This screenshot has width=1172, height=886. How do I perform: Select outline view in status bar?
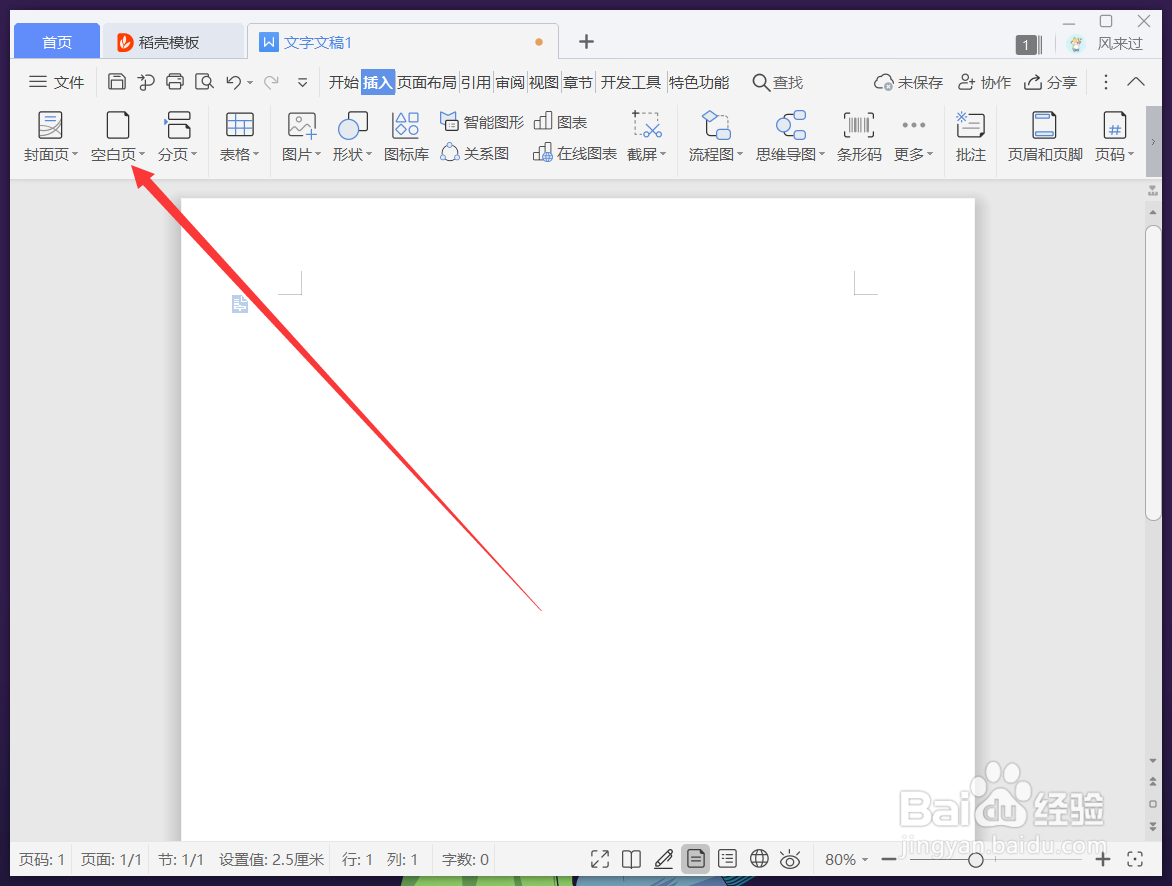[727, 859]
